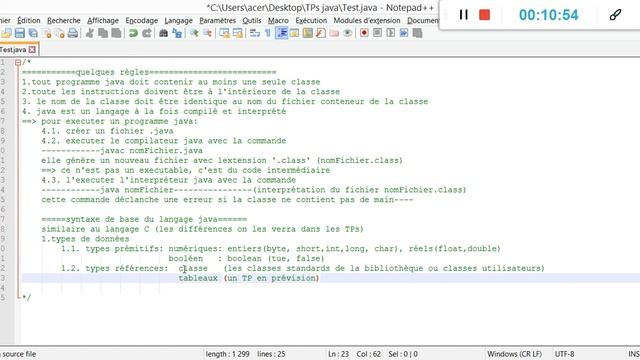Open the Encodage menu
The image size is (640, 360).
(x=142, y=20)
